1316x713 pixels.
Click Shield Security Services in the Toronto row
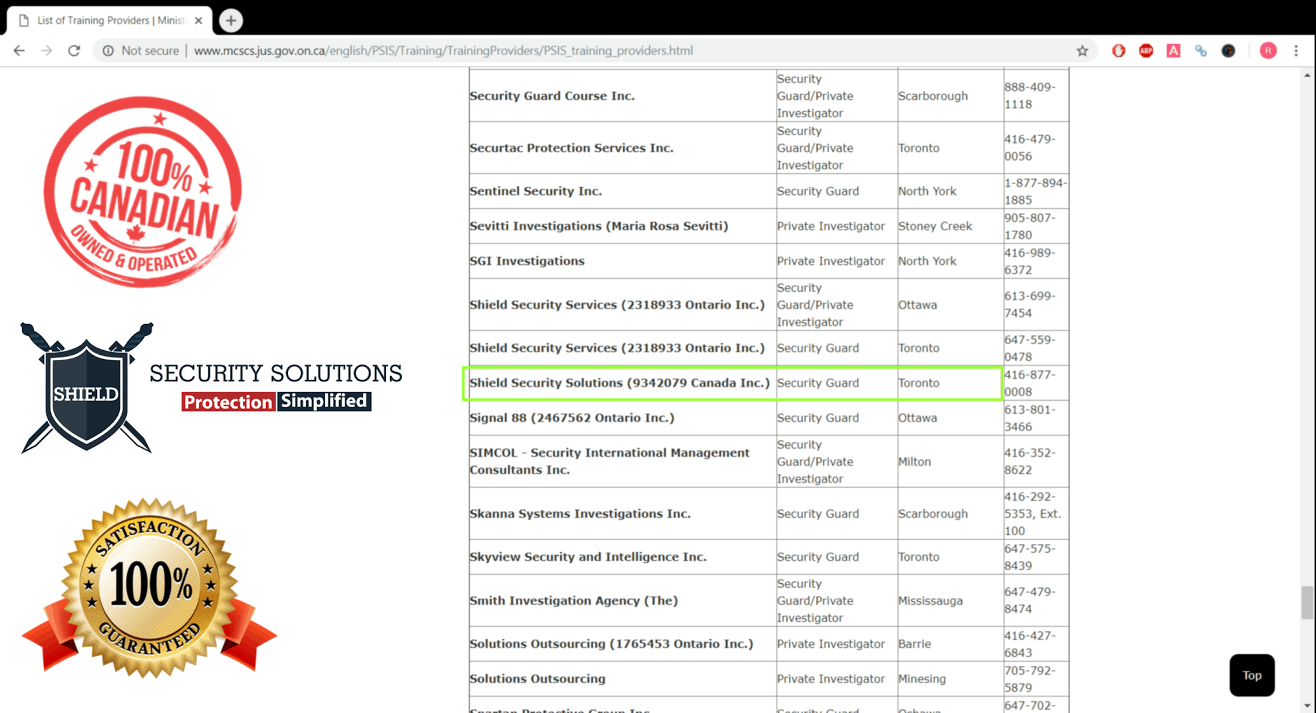coord(617,348)
